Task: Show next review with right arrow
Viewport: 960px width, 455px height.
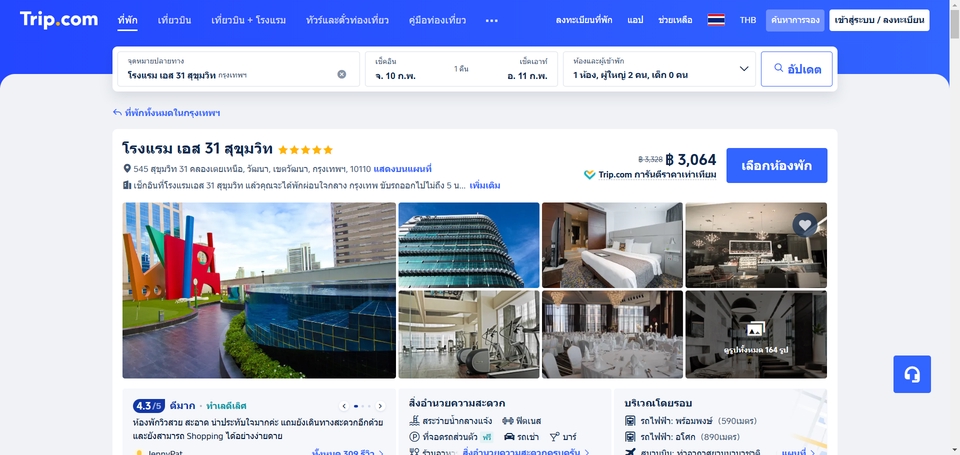Action: point(380,406)
